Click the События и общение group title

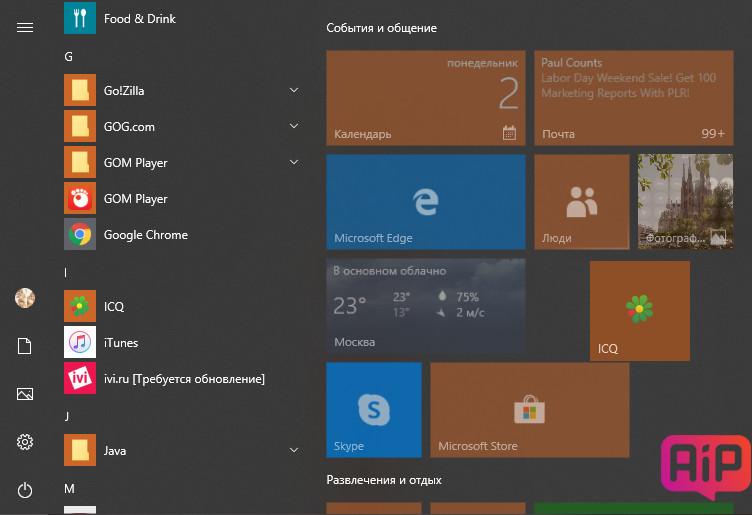coord(381,28)
